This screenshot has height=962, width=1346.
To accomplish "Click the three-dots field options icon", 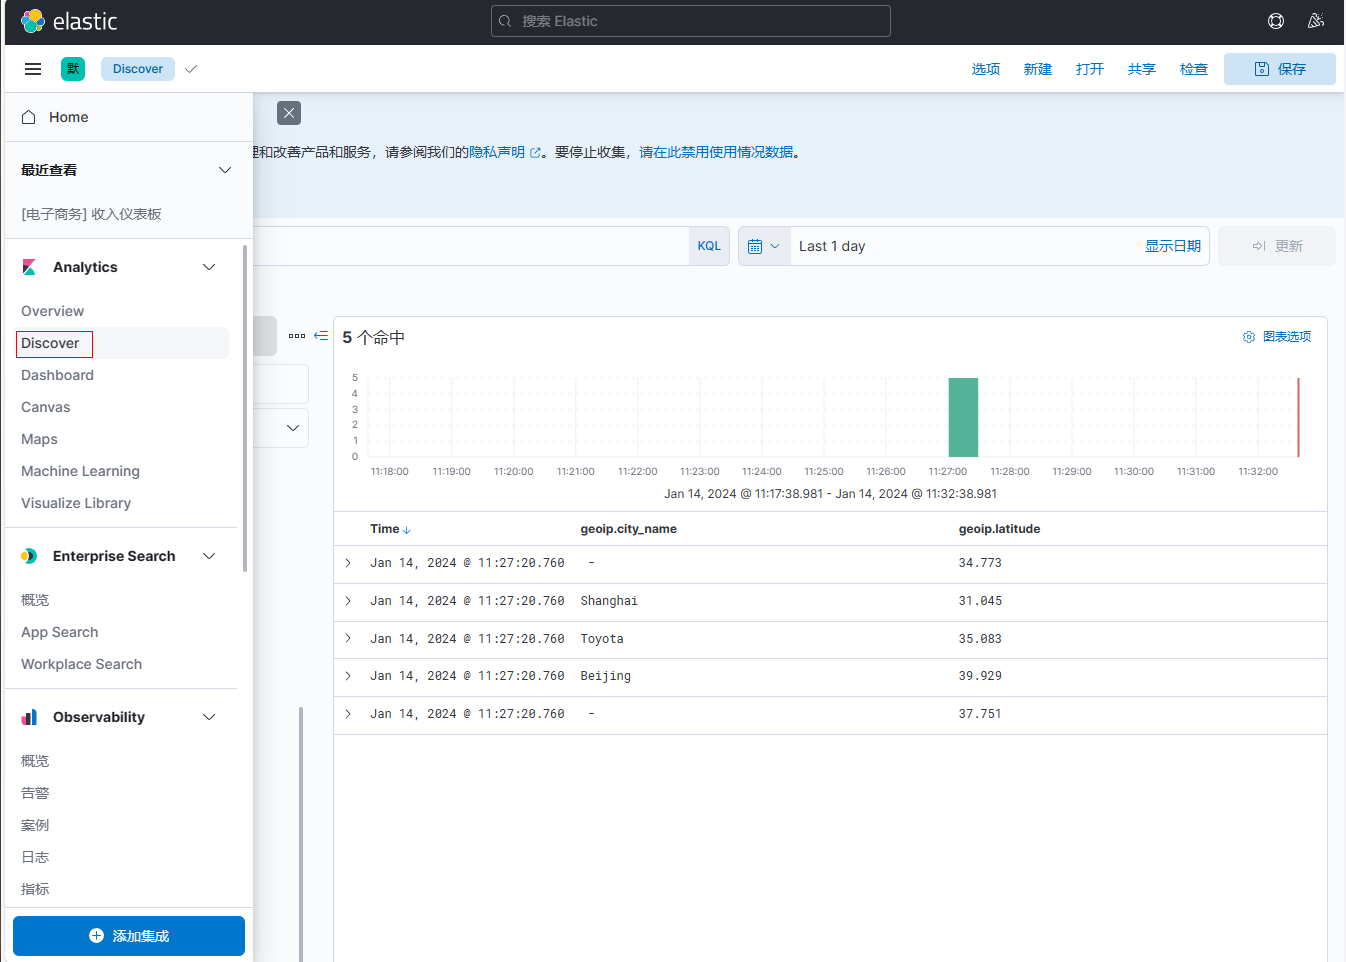I will [297, 336].
